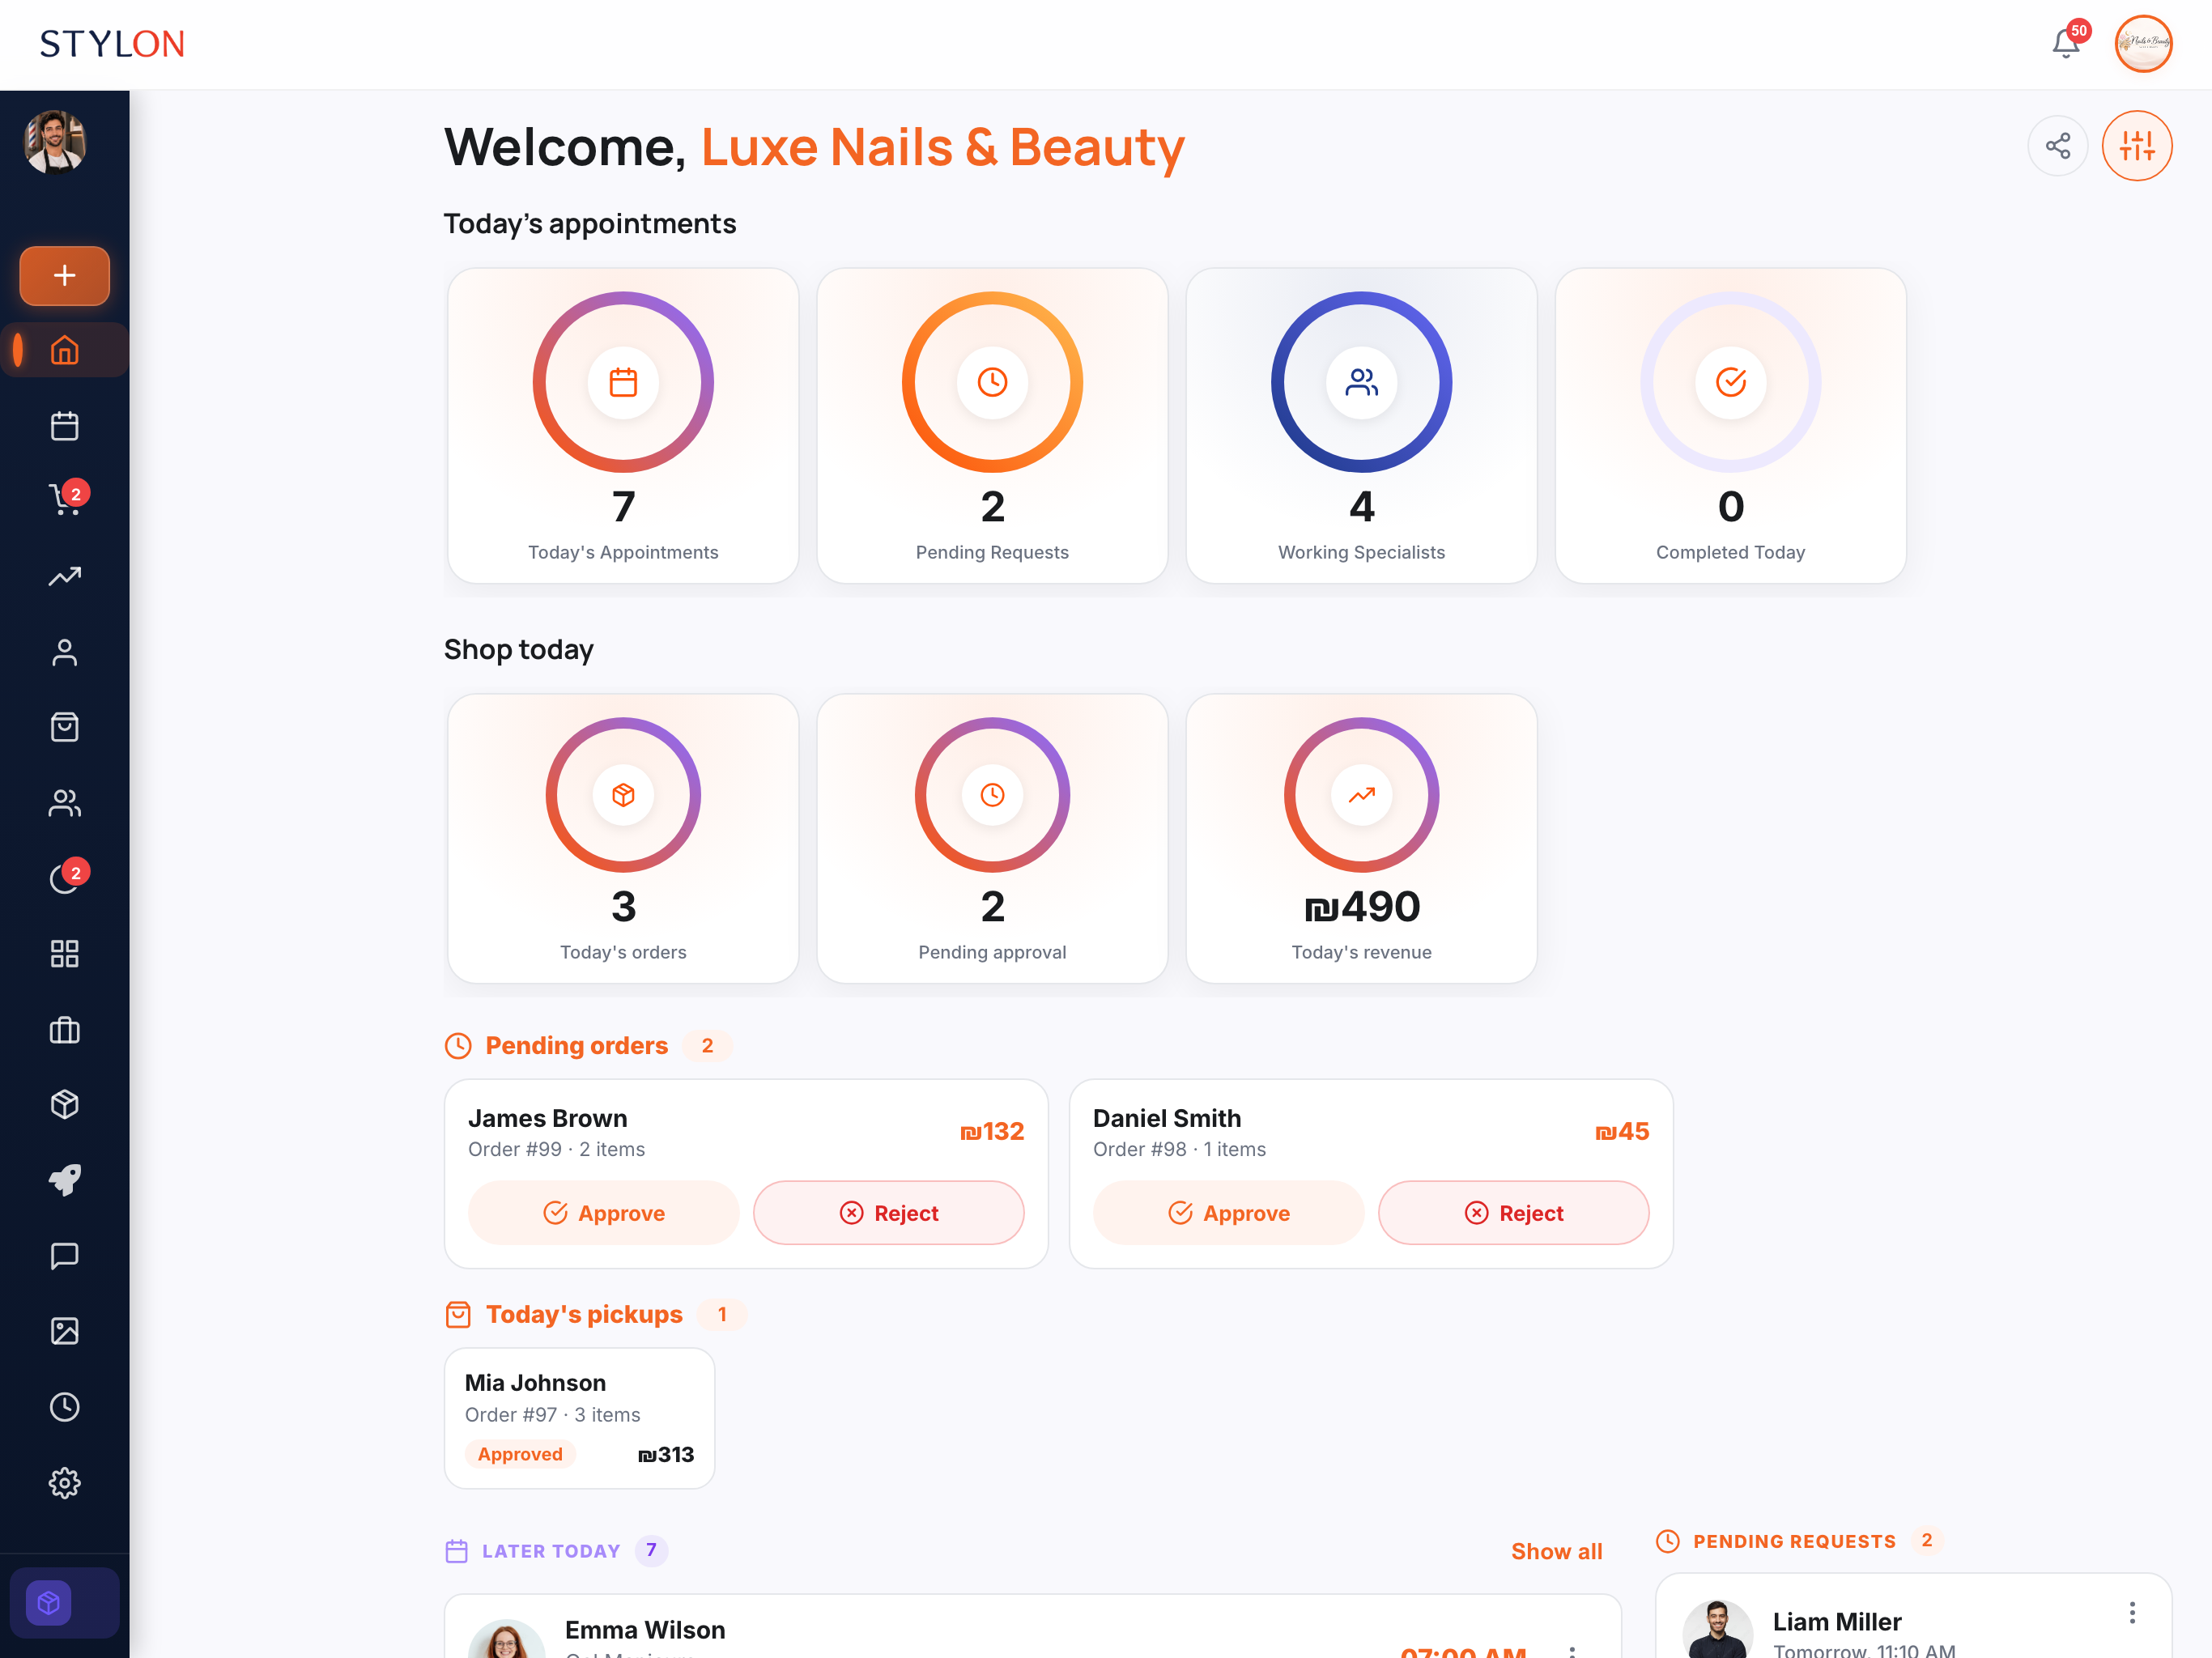Screen dimensions: 2212x1658
Task: Open Today's Appointments stat card
Action: point(623,426)
